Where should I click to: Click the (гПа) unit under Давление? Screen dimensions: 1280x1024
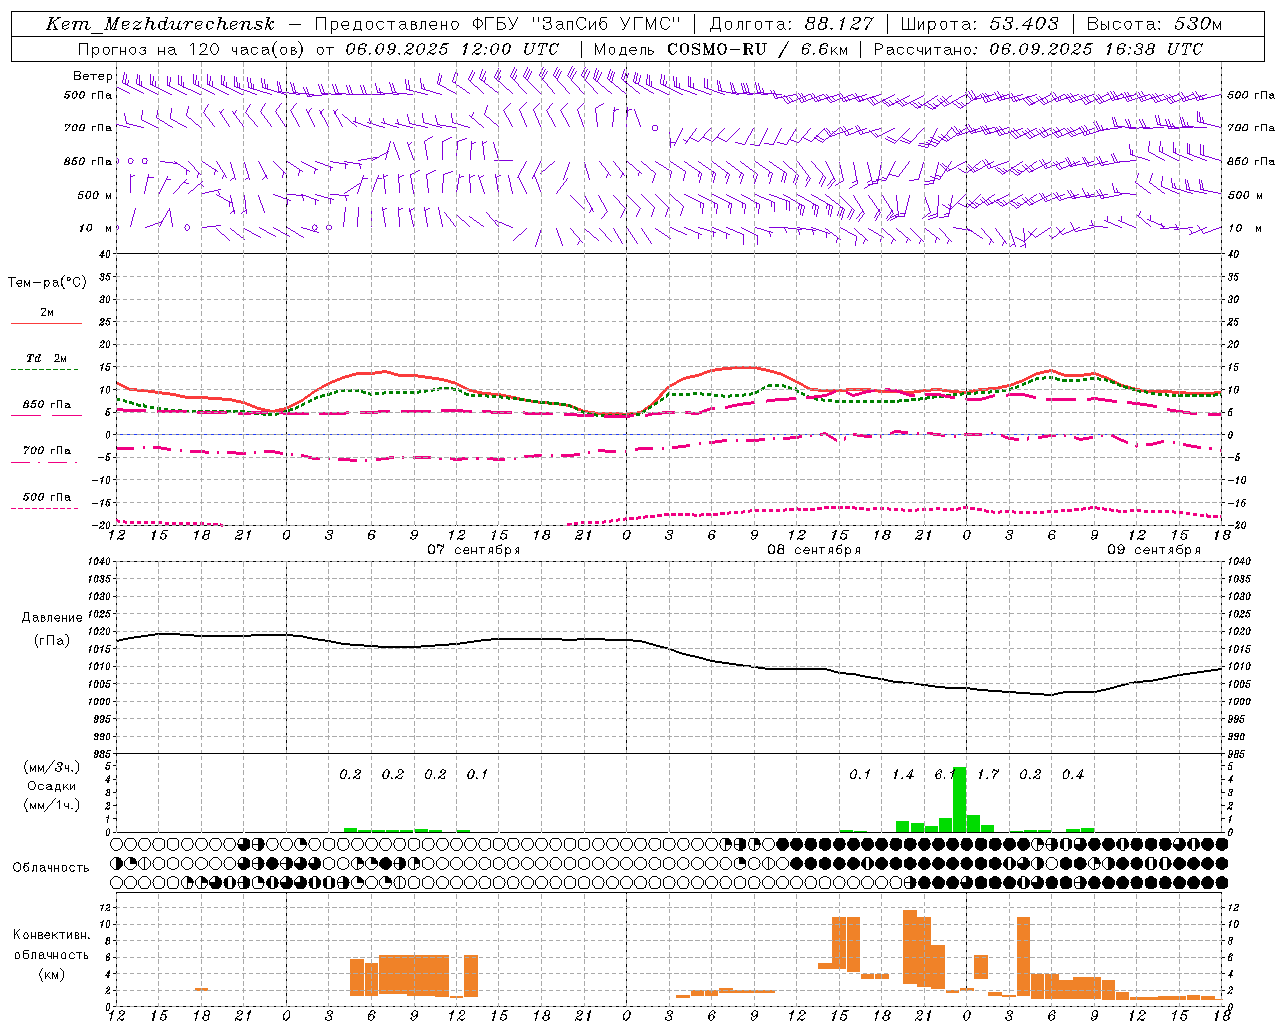[x=52, y=641]
